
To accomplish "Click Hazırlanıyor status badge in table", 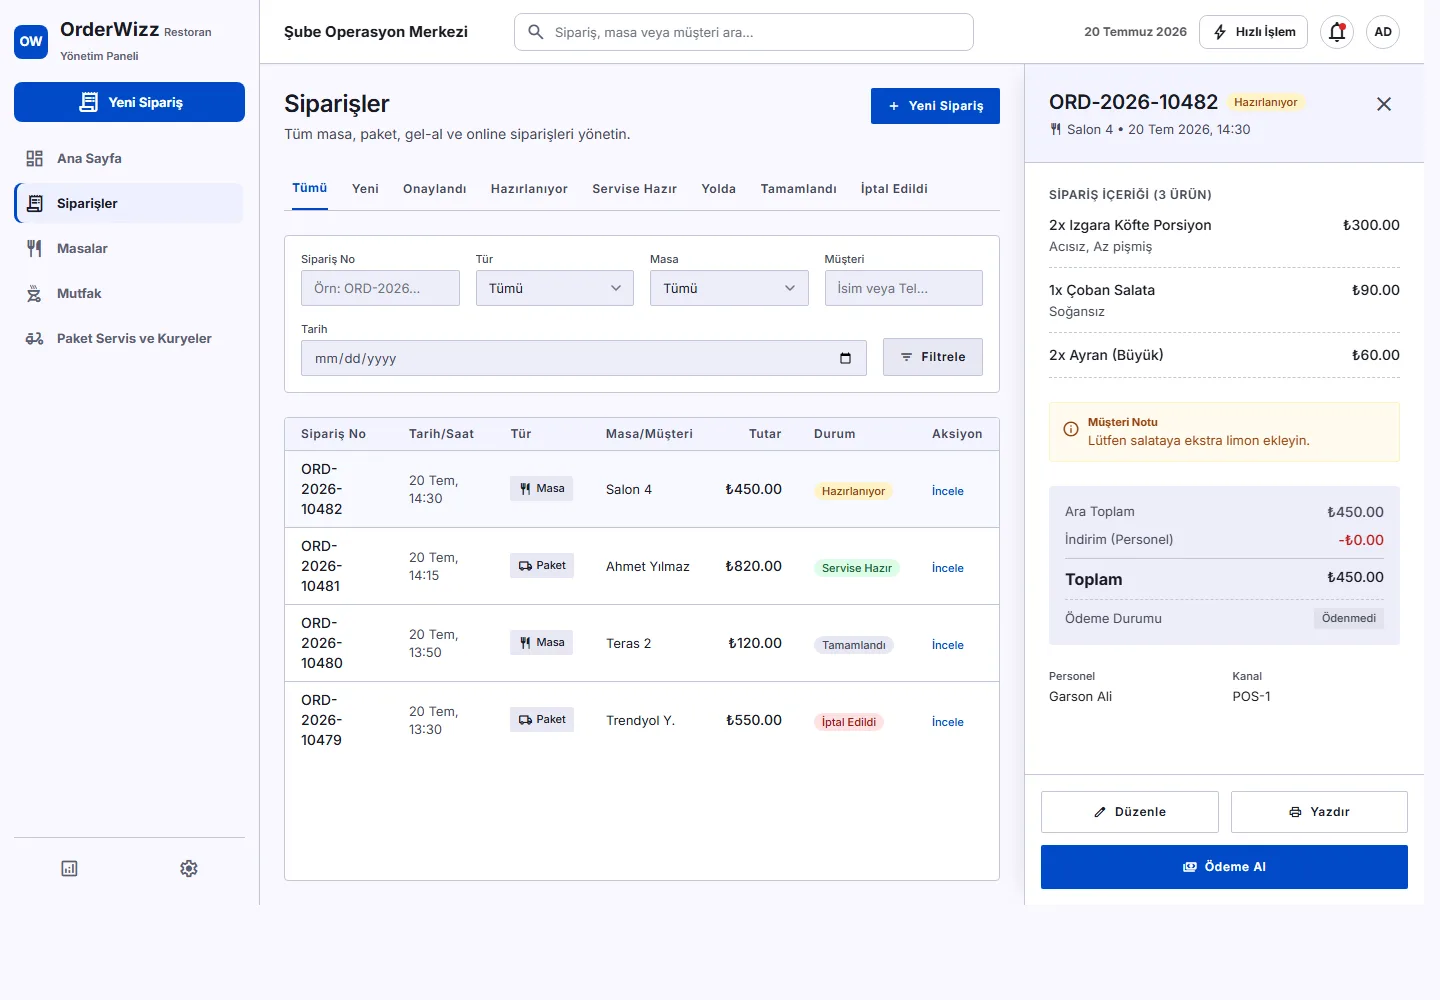I will click(853, 491).
